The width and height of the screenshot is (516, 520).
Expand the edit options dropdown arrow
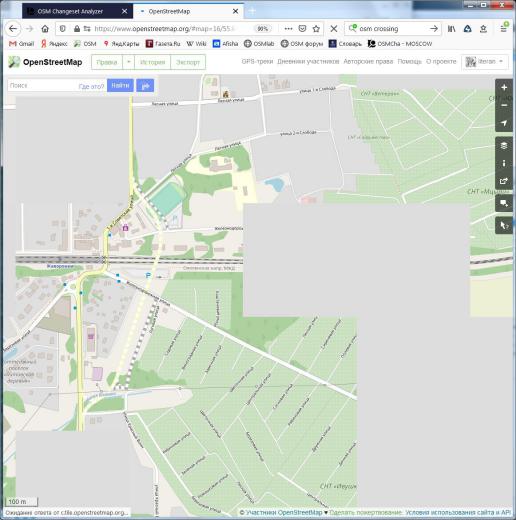pos(128,62)
